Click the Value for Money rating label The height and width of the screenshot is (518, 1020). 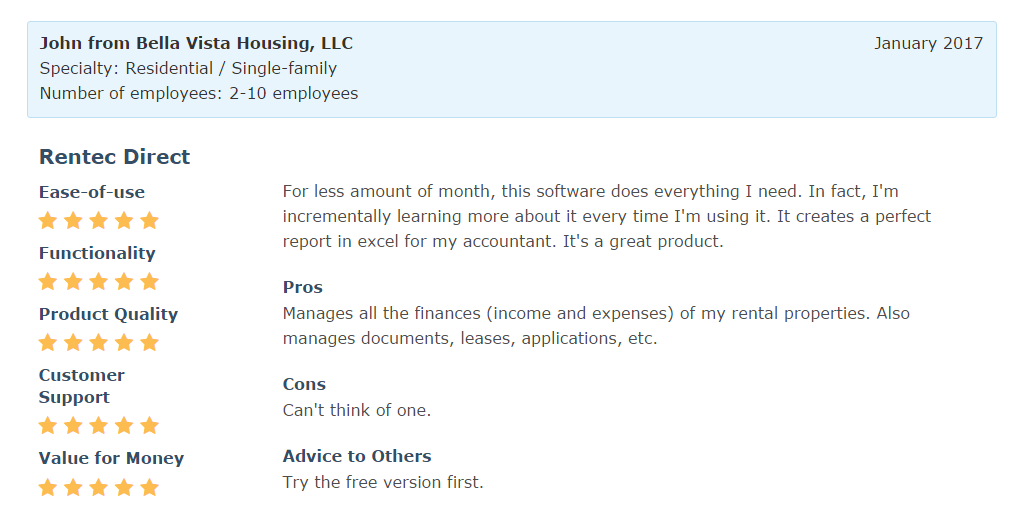click(111, 458)
